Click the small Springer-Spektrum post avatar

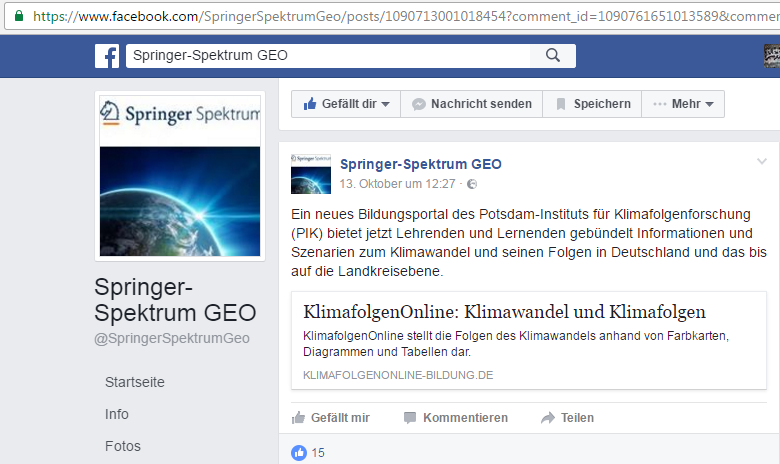click(310, 174)
